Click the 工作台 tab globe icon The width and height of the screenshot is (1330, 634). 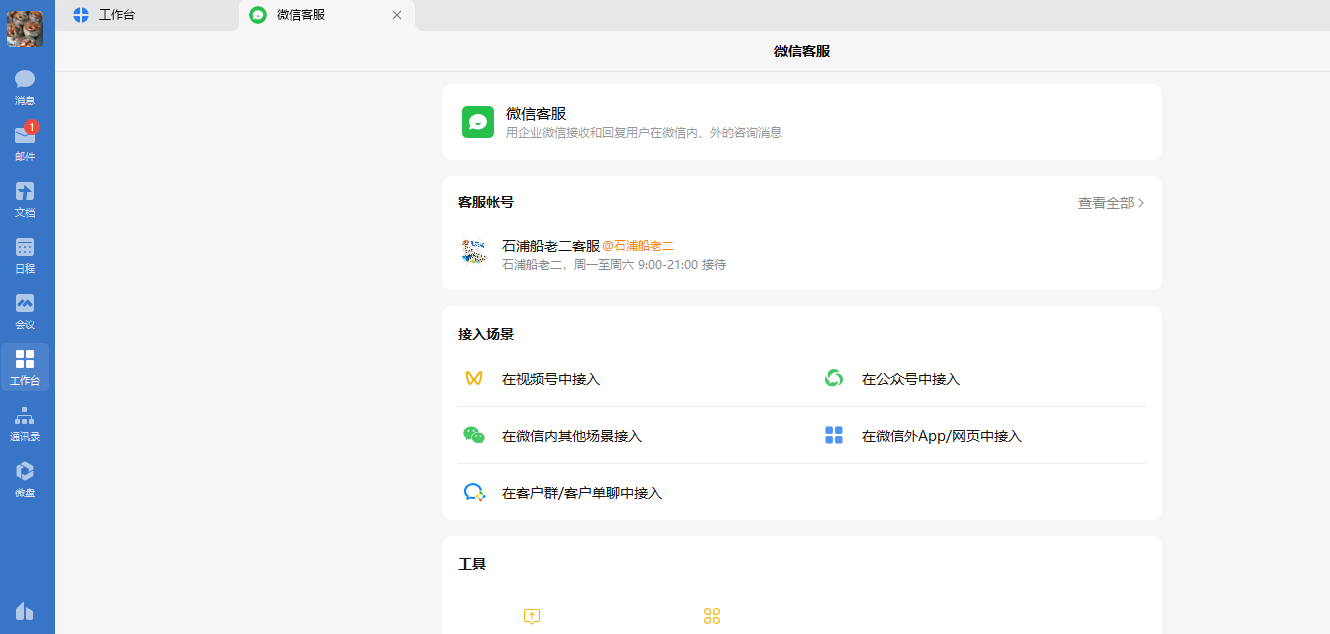81,15
